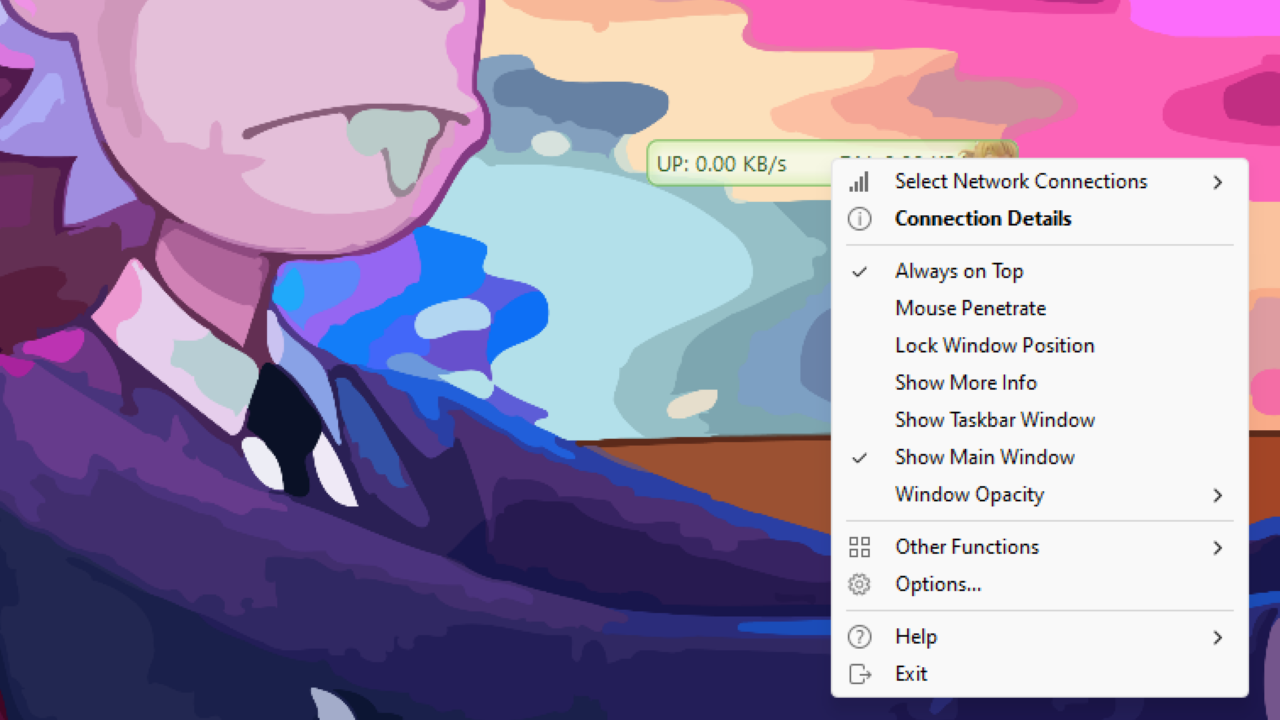Expand the Other Functions submenu arrow
The width and height of the screenshot is (1280, 720).
point(1217,547)
